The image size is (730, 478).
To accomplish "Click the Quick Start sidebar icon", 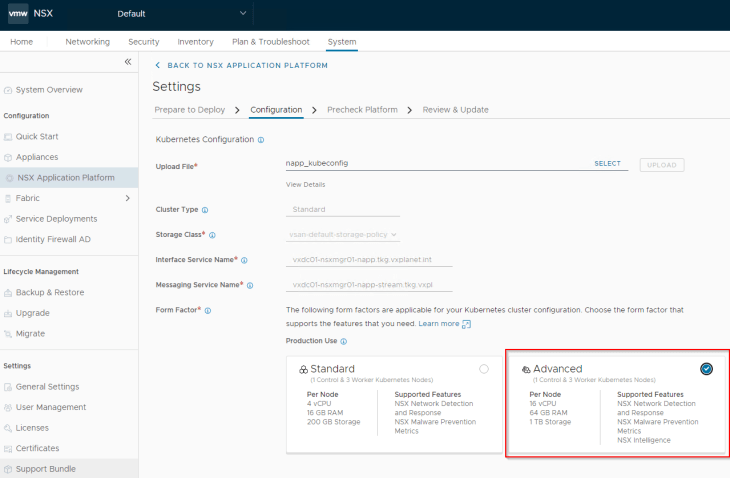I will pyautogui.click(x=8, y=137).
